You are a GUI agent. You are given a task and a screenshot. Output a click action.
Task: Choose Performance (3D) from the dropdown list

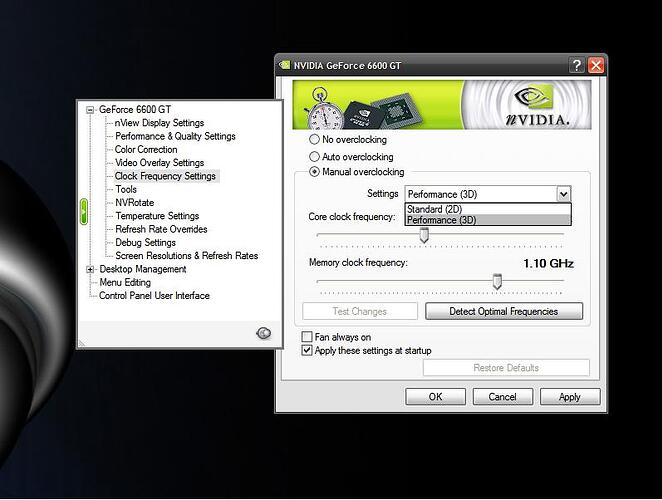tap(488, 220)
